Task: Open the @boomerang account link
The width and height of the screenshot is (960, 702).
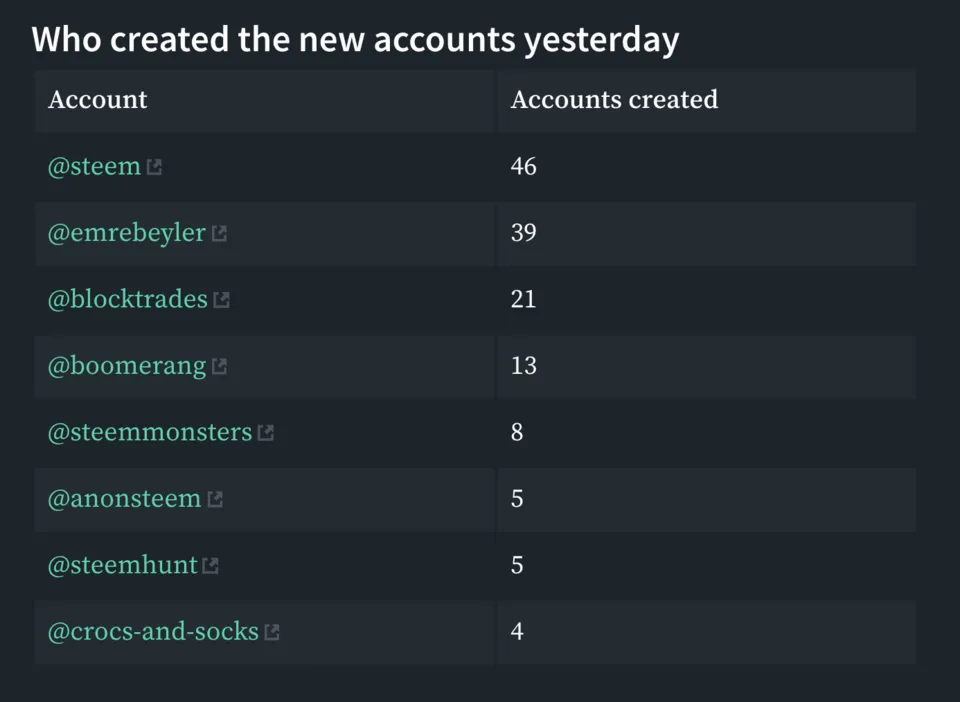Action: tap(127, 365)
